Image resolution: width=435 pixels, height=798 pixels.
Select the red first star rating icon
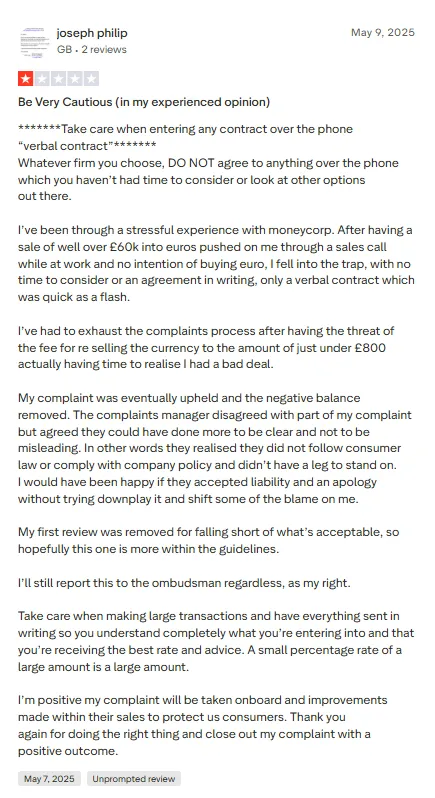[25, 79]
